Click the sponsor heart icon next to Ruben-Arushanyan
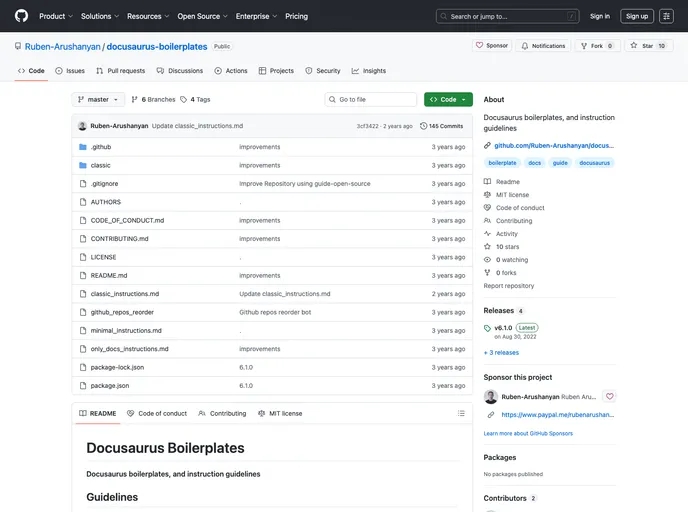Image resolution: width=688 pixels, height=512 pixels. click(609, 396)
